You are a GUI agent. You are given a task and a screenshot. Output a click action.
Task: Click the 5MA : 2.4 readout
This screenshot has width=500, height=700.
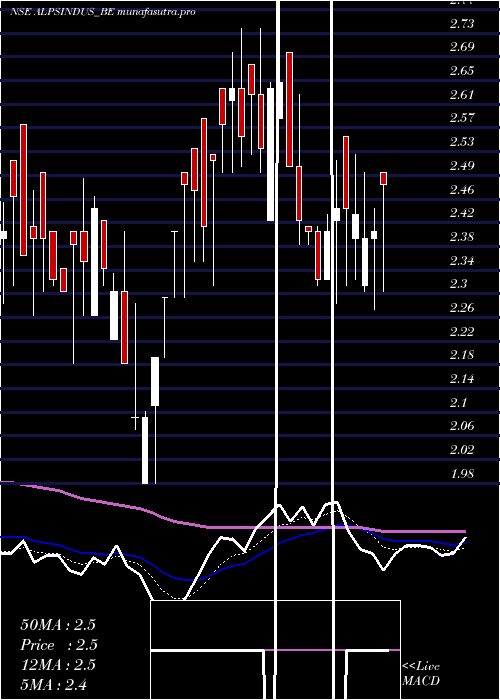pos(54,684)
